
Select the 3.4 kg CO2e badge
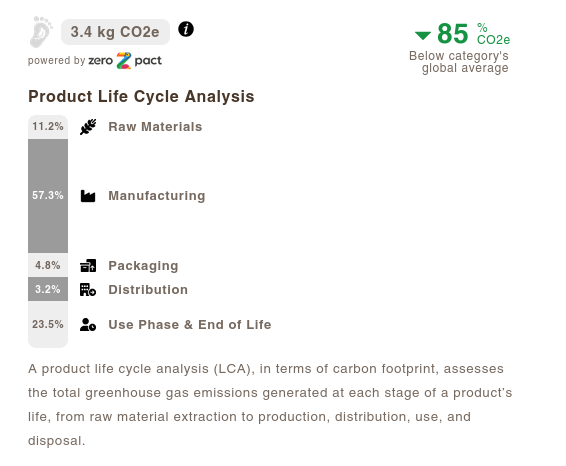pyautogui.click(x=115, y=32)
